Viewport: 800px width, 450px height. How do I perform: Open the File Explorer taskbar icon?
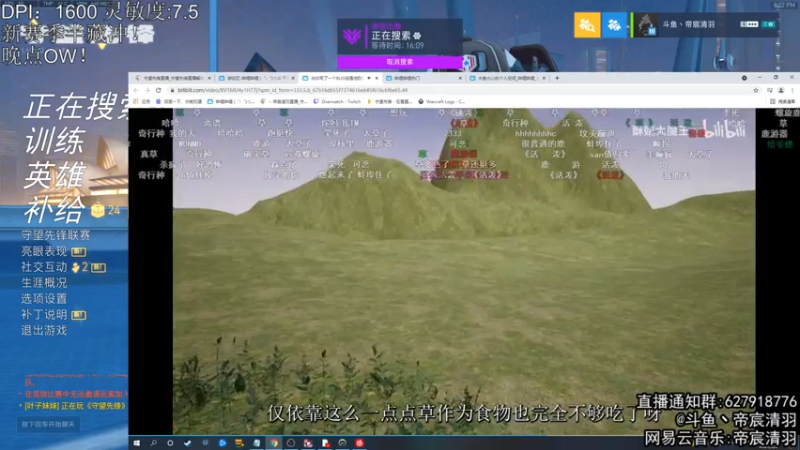pos(239,443)
